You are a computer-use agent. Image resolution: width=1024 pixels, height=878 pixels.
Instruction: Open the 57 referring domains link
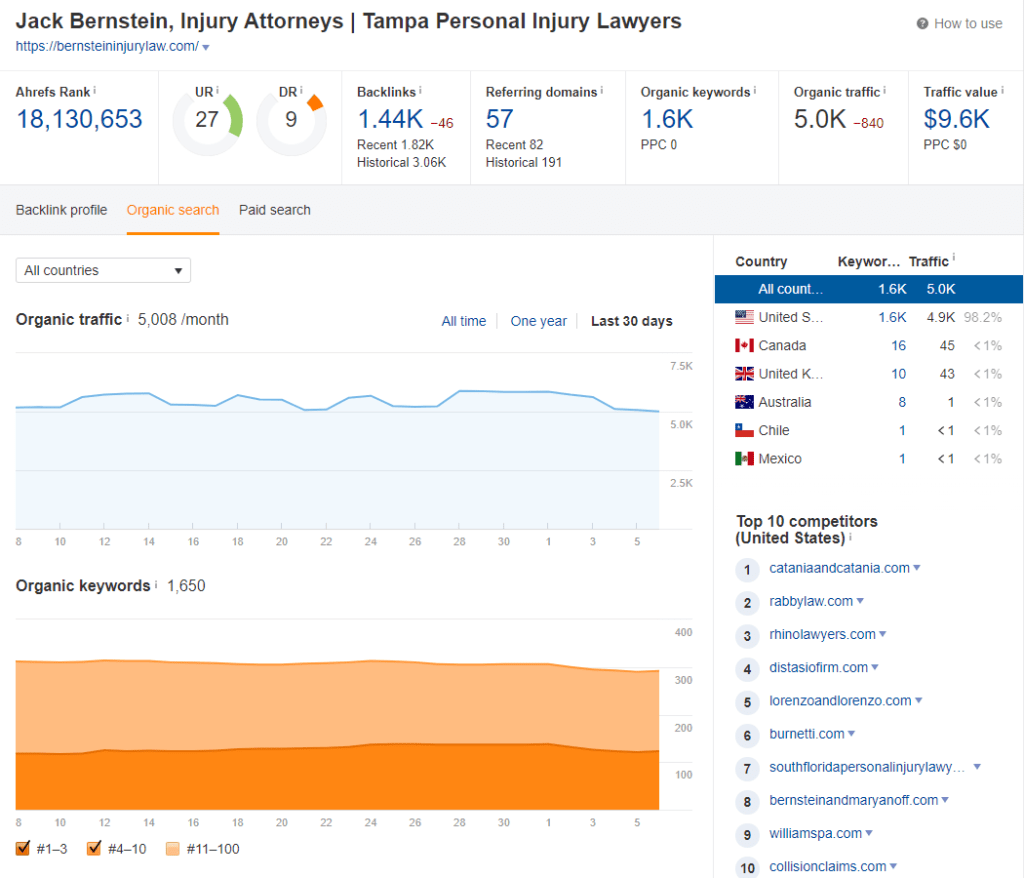pos(500,119)
